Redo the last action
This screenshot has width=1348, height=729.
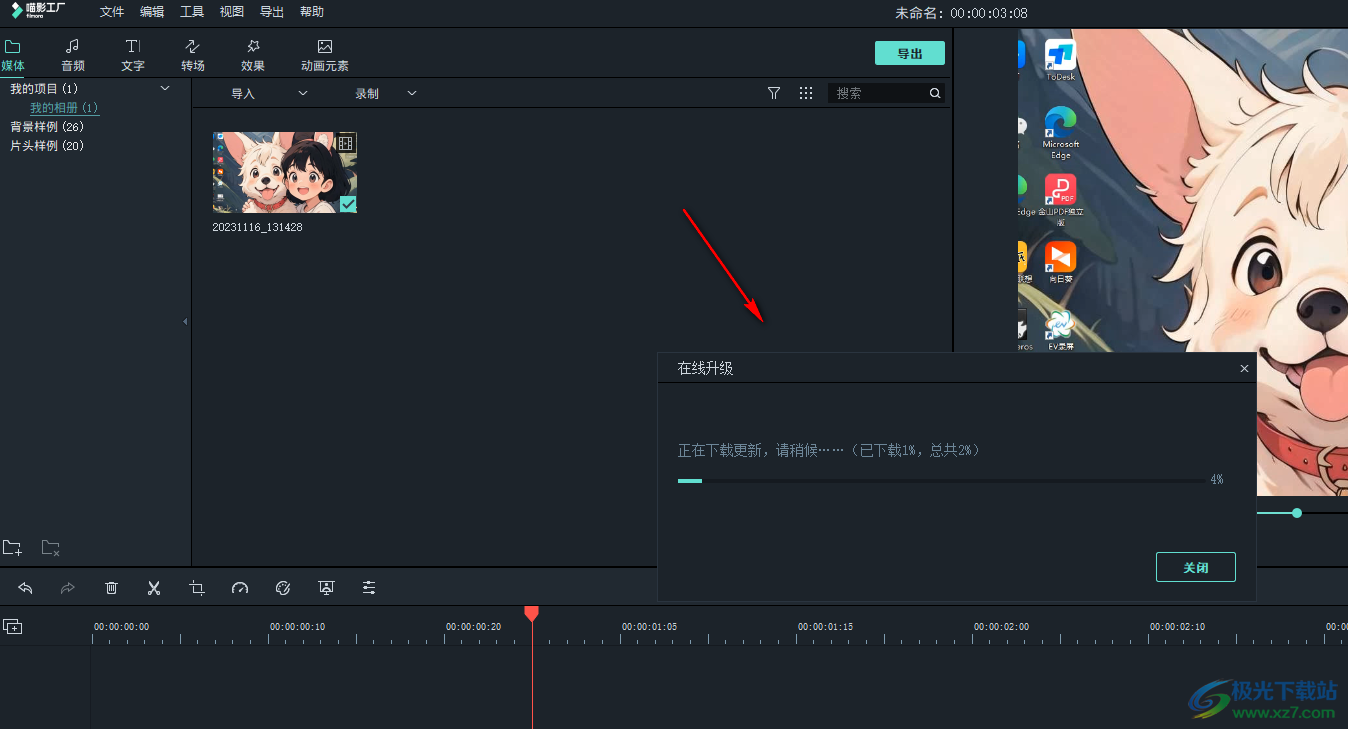tap(68, 588)
